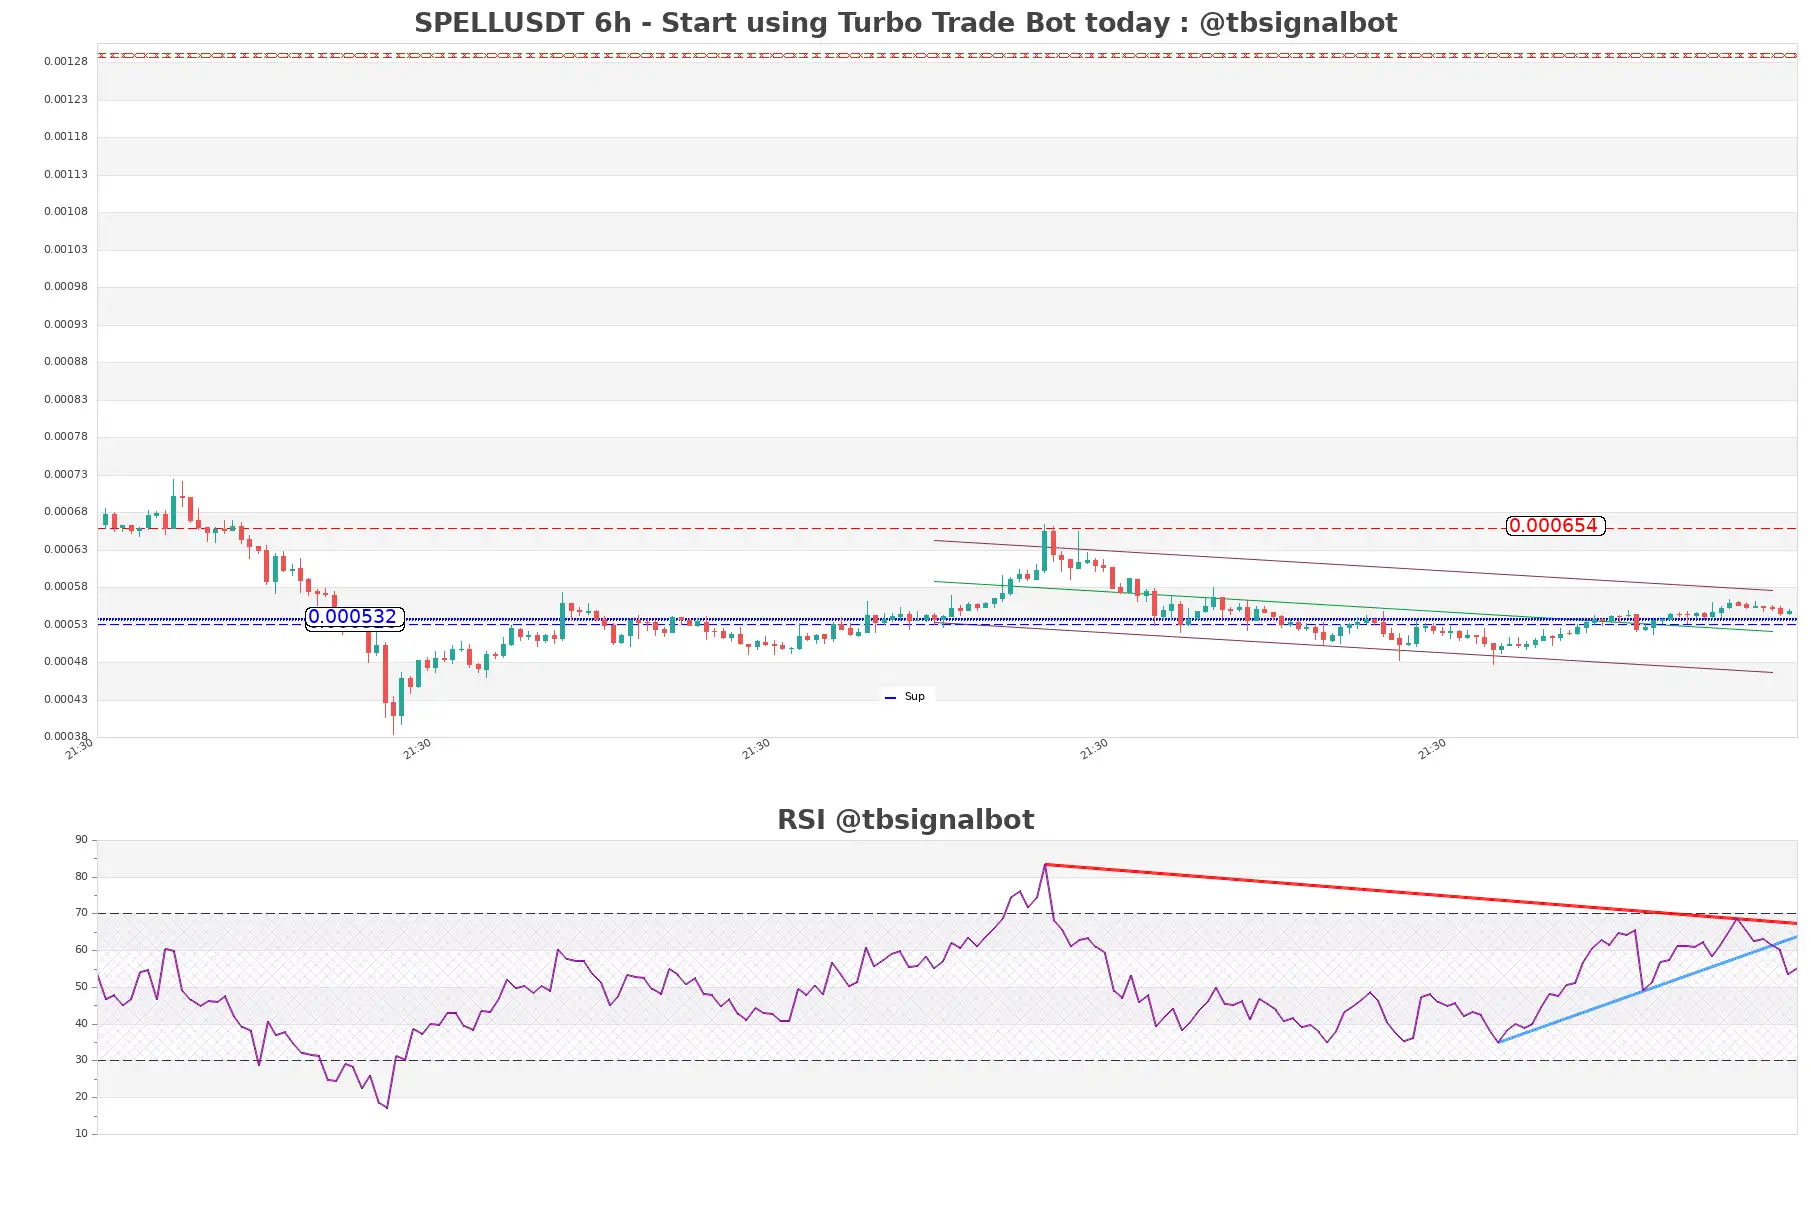Click the RSI 20 axis label
Screen dimensions: 1811x1208
[x=82, y=1097]
